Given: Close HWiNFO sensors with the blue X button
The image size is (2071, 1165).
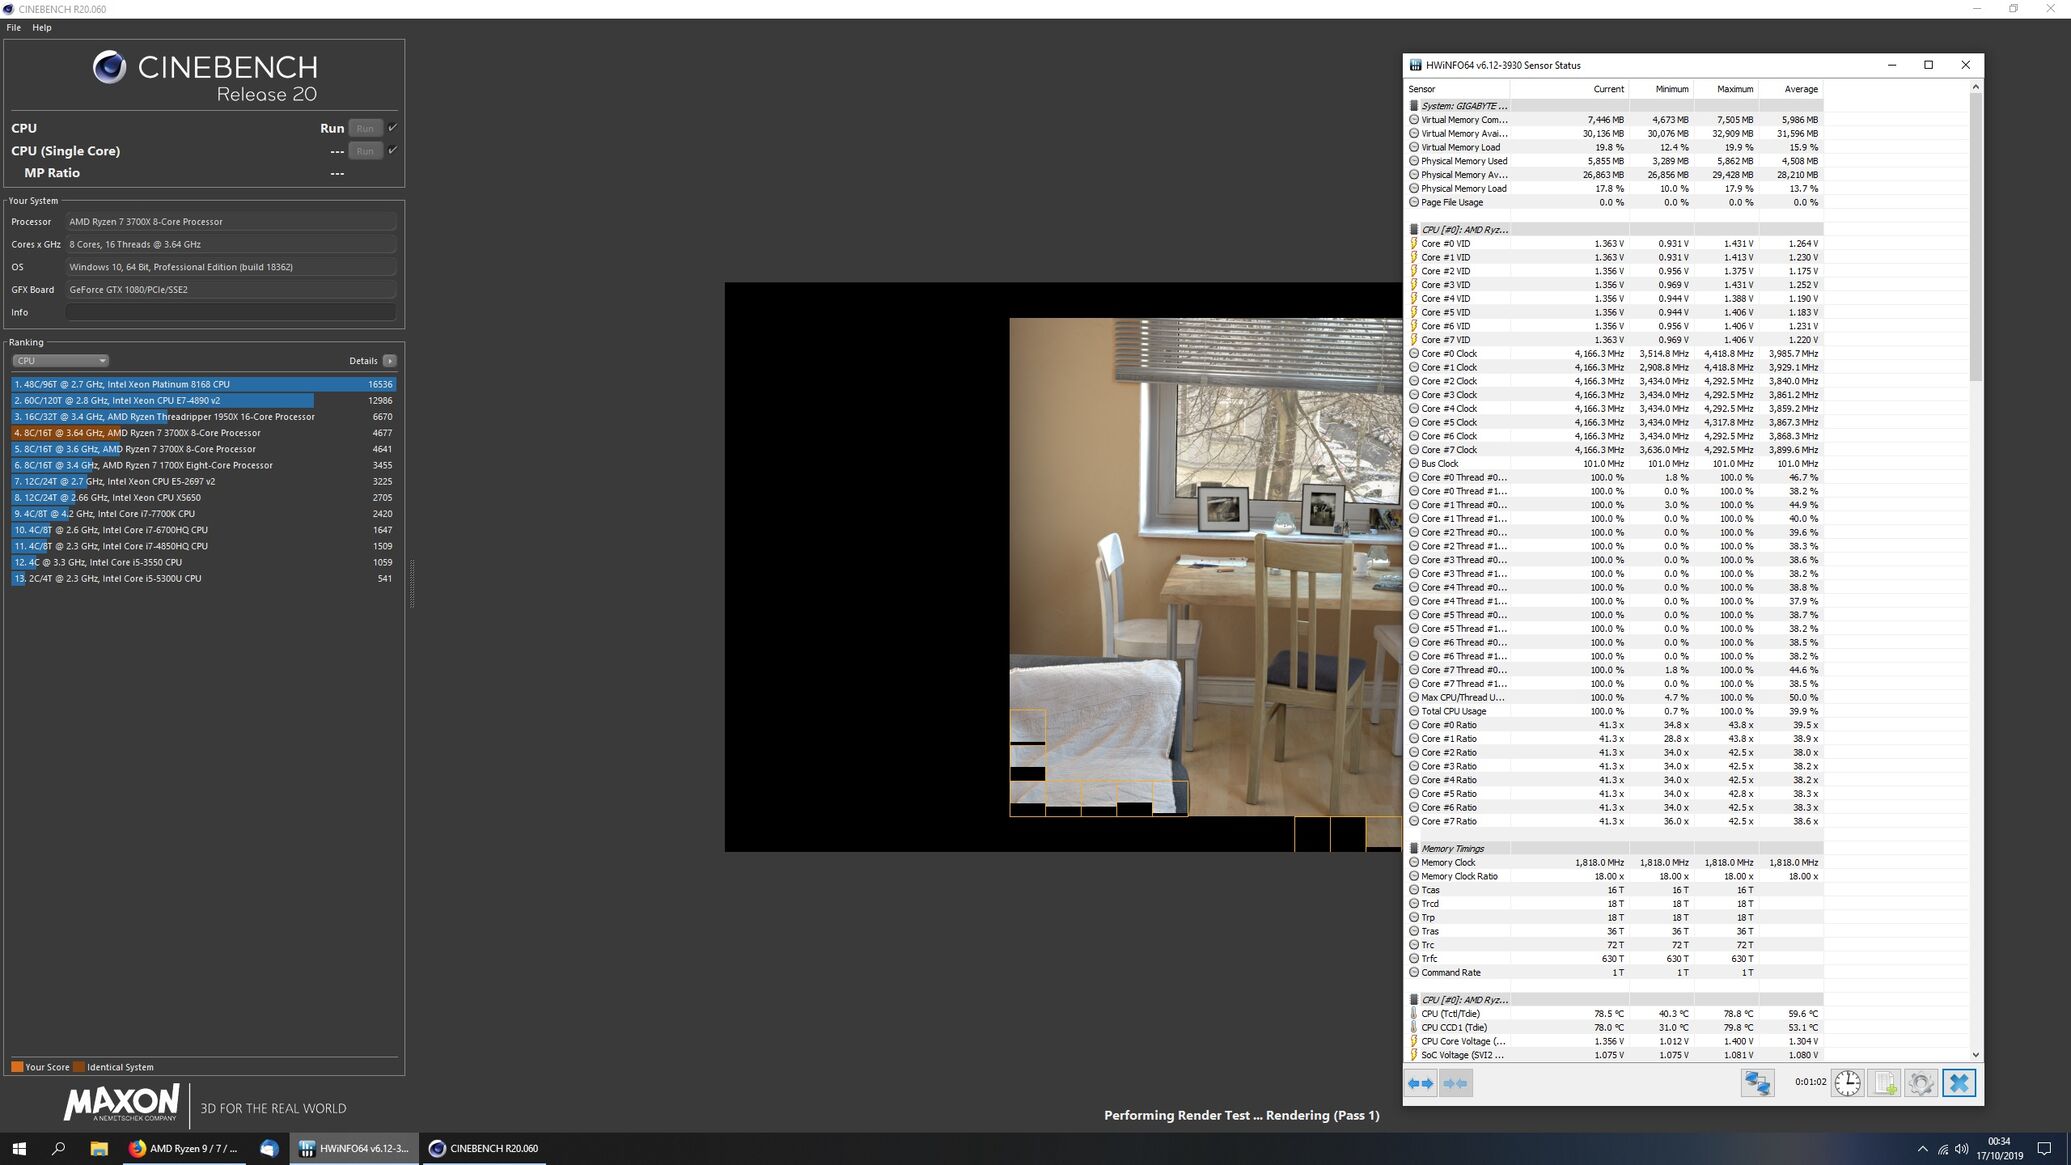Looking at the screenshot, I should pyautogui.click(x=1959, y=1083).
